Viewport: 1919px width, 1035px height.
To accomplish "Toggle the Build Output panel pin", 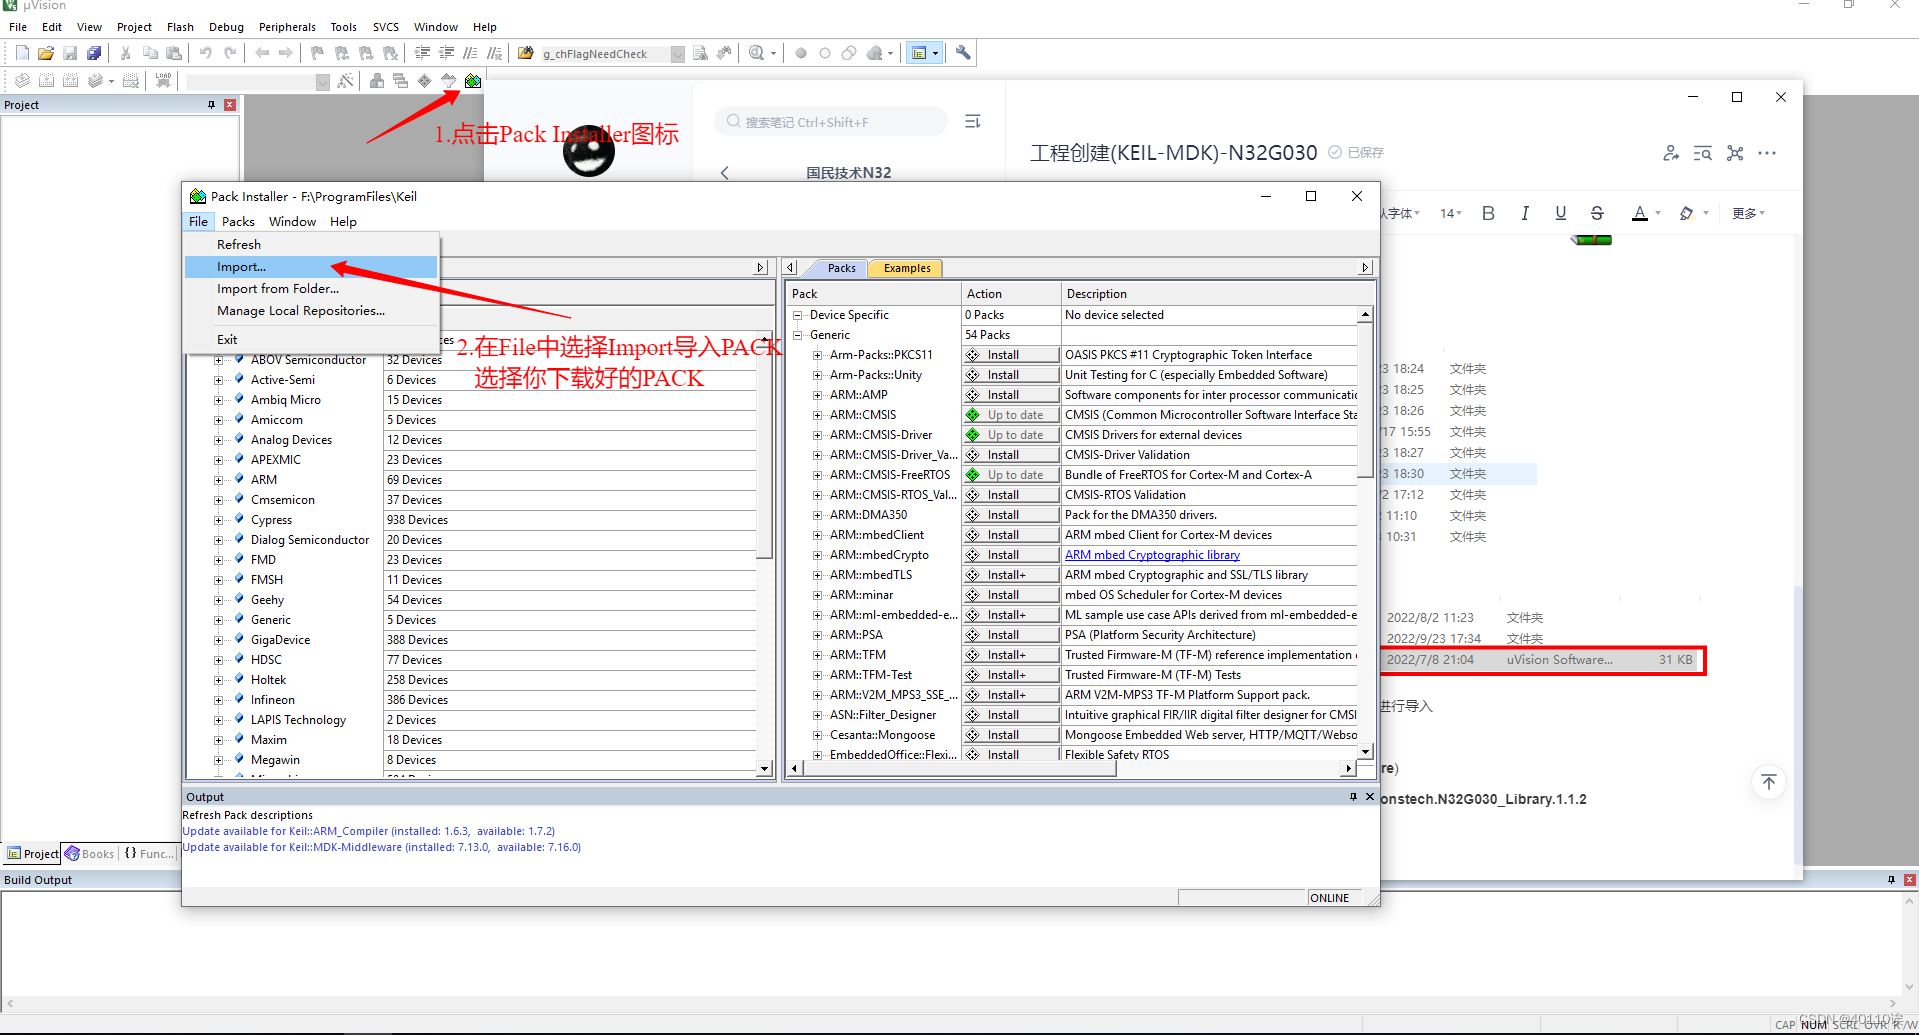I will 1891,880.
